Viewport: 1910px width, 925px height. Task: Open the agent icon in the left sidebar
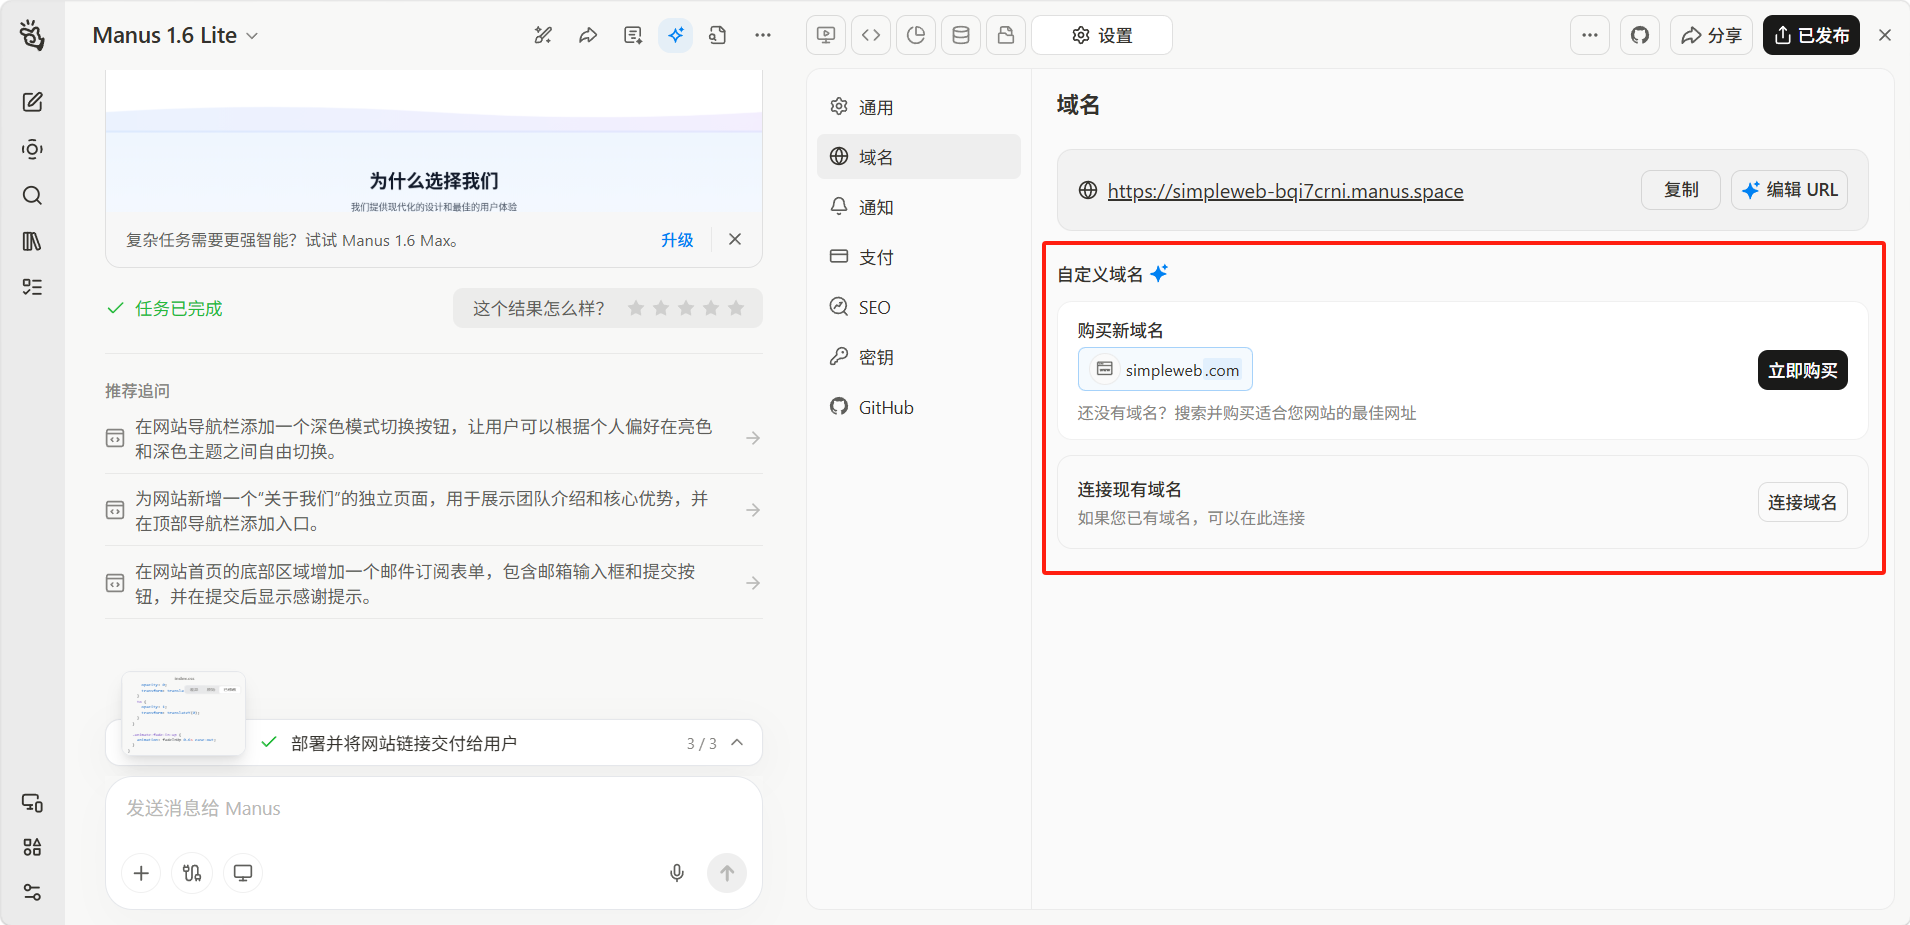[32, 149]
